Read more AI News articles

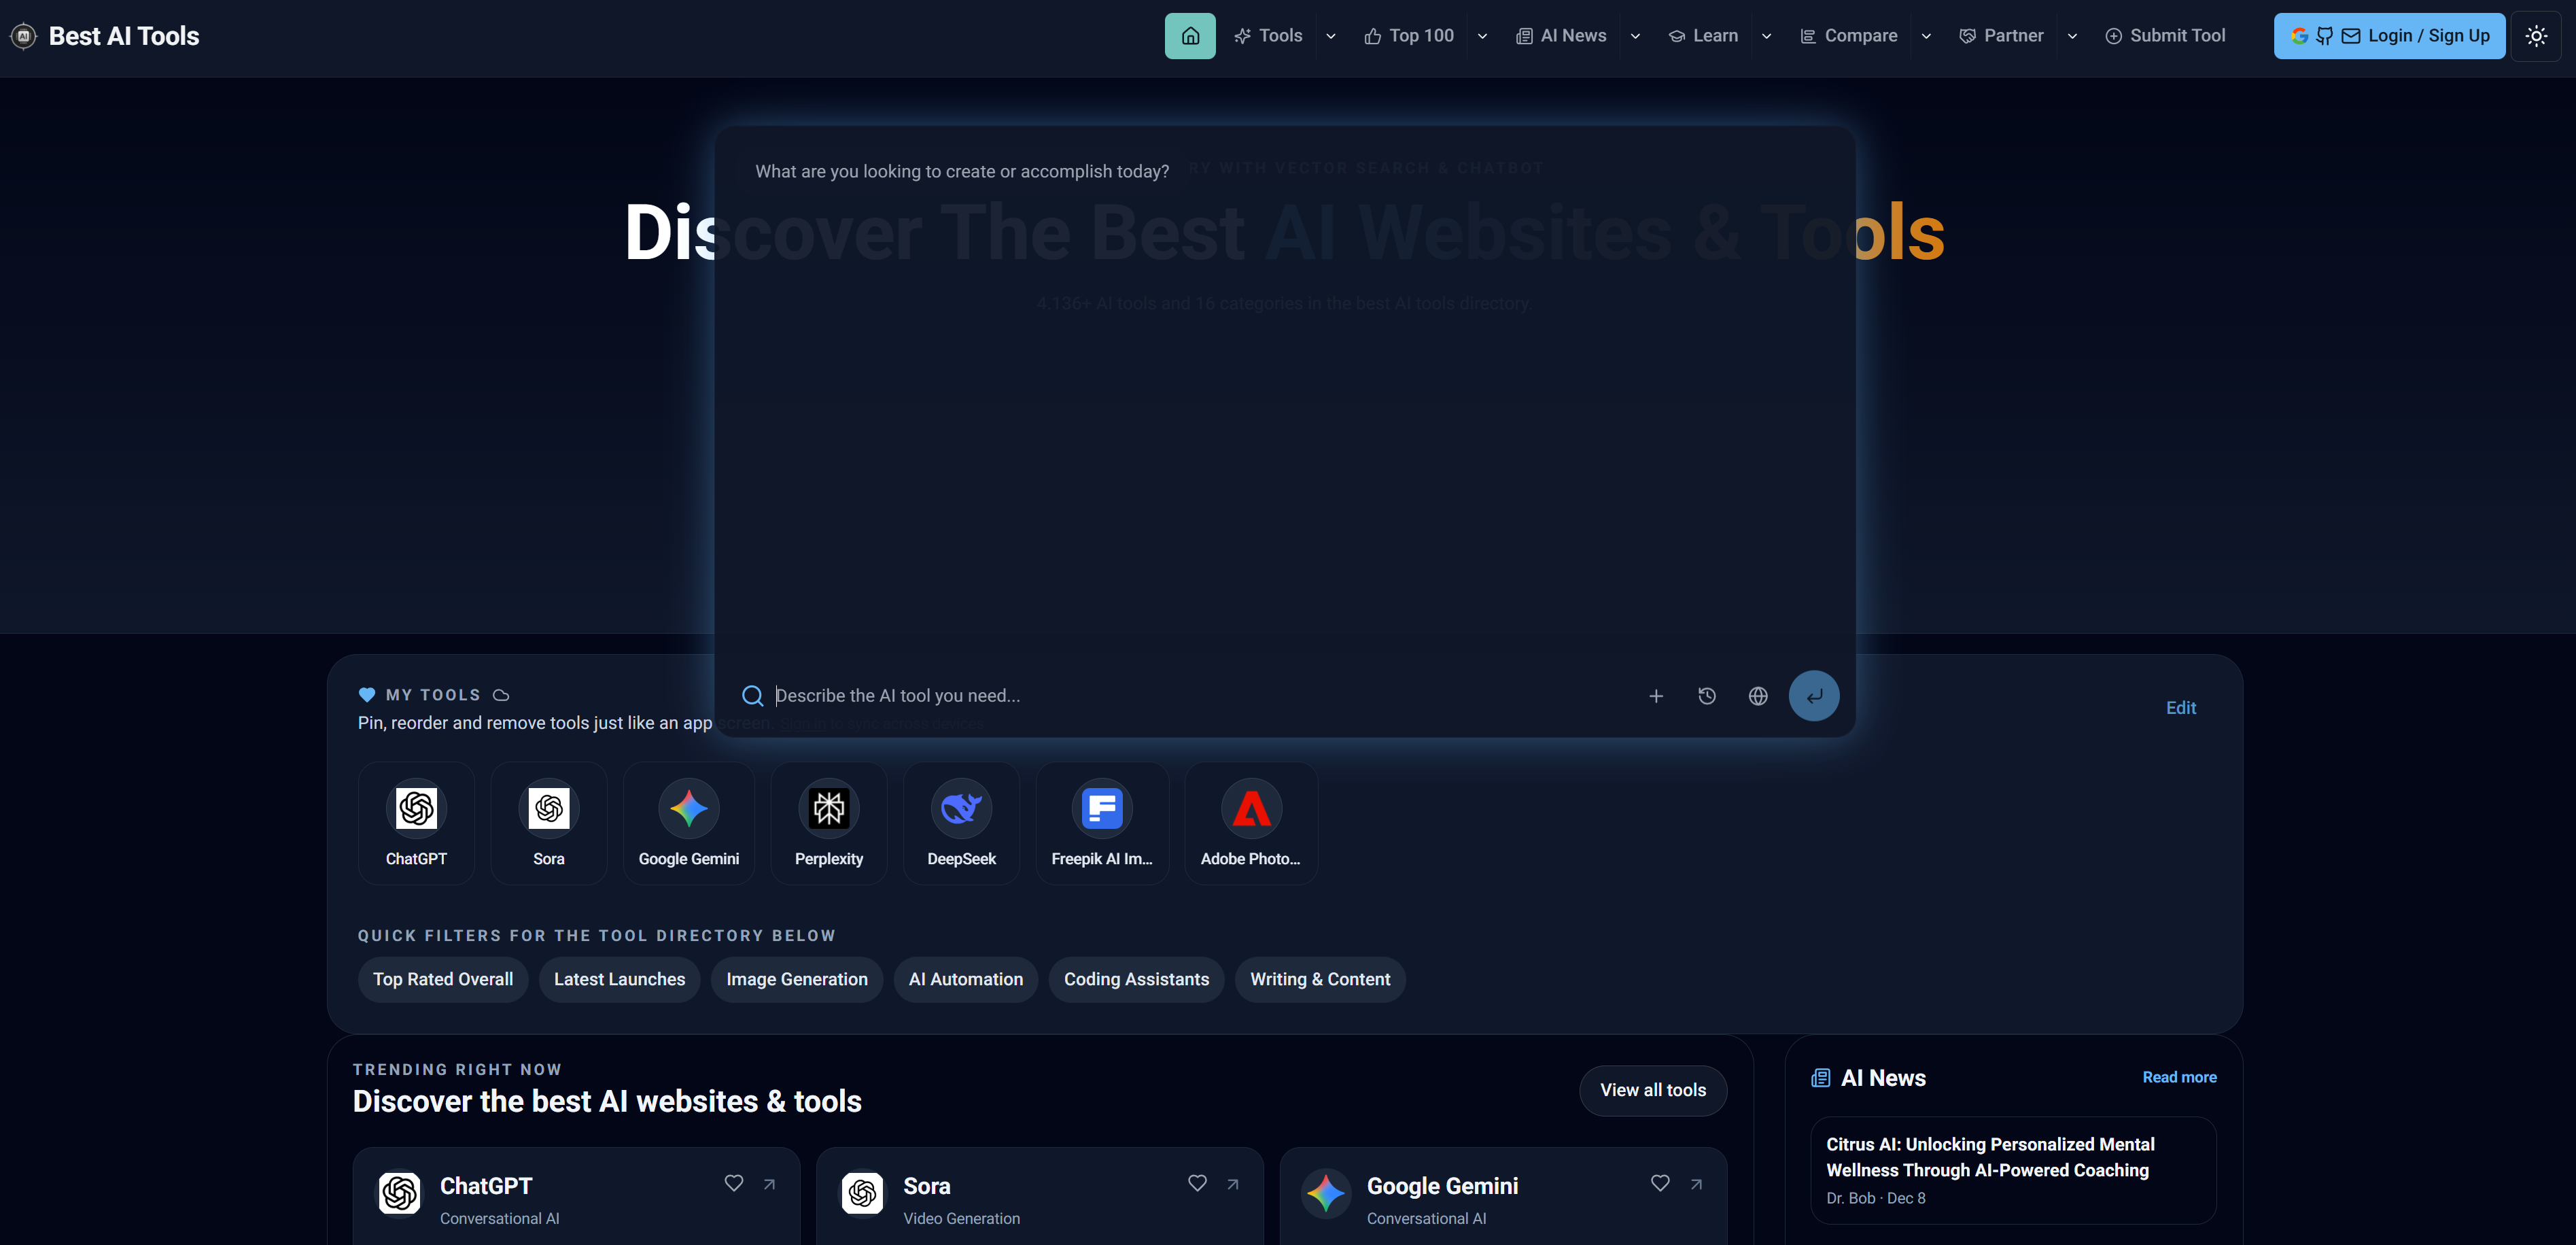[2180, 1077]
